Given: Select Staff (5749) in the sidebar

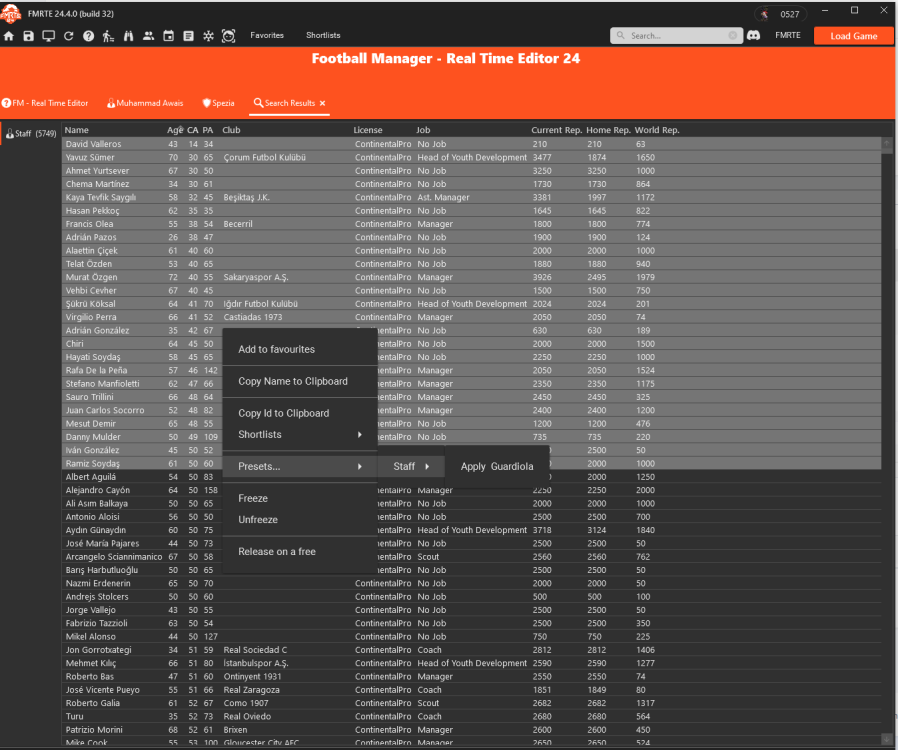Looking at the screenshot, I should coord(31,133).
